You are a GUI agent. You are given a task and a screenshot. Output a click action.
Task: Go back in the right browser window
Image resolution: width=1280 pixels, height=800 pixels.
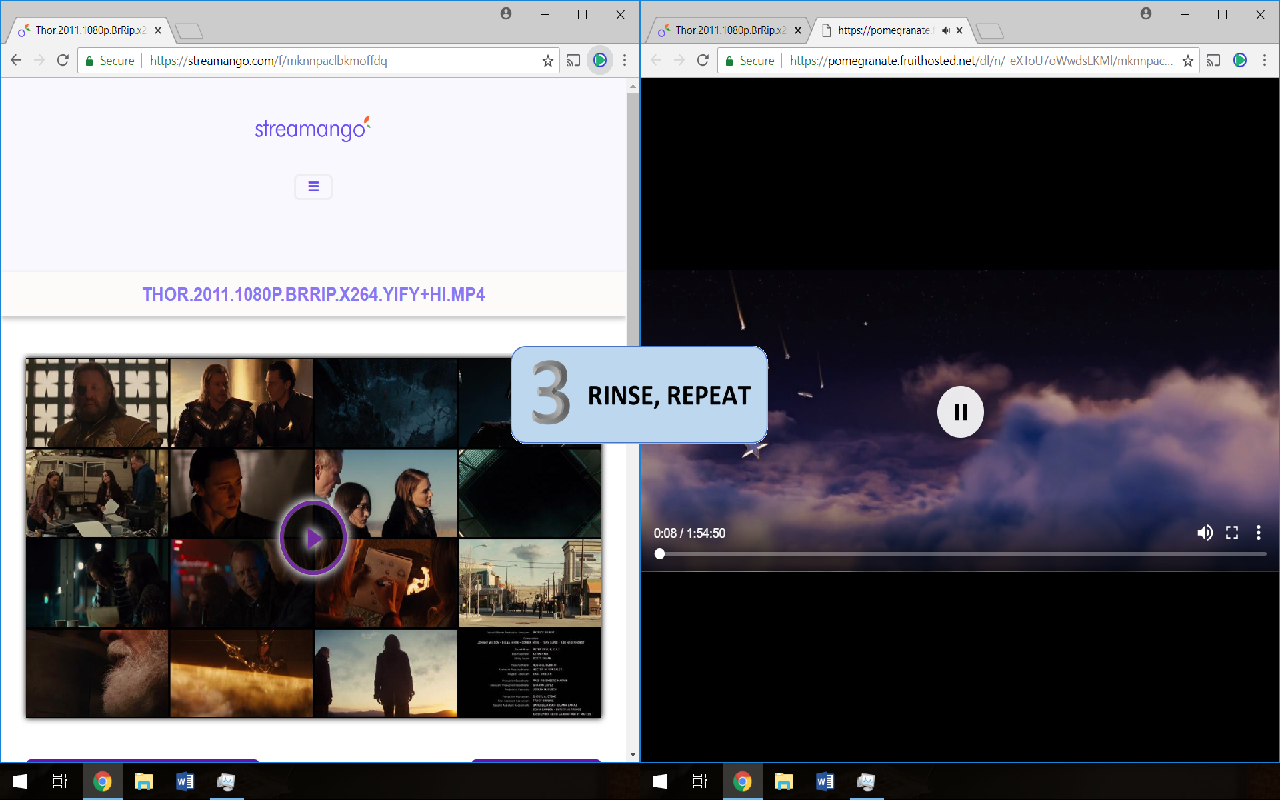[657, 61]
